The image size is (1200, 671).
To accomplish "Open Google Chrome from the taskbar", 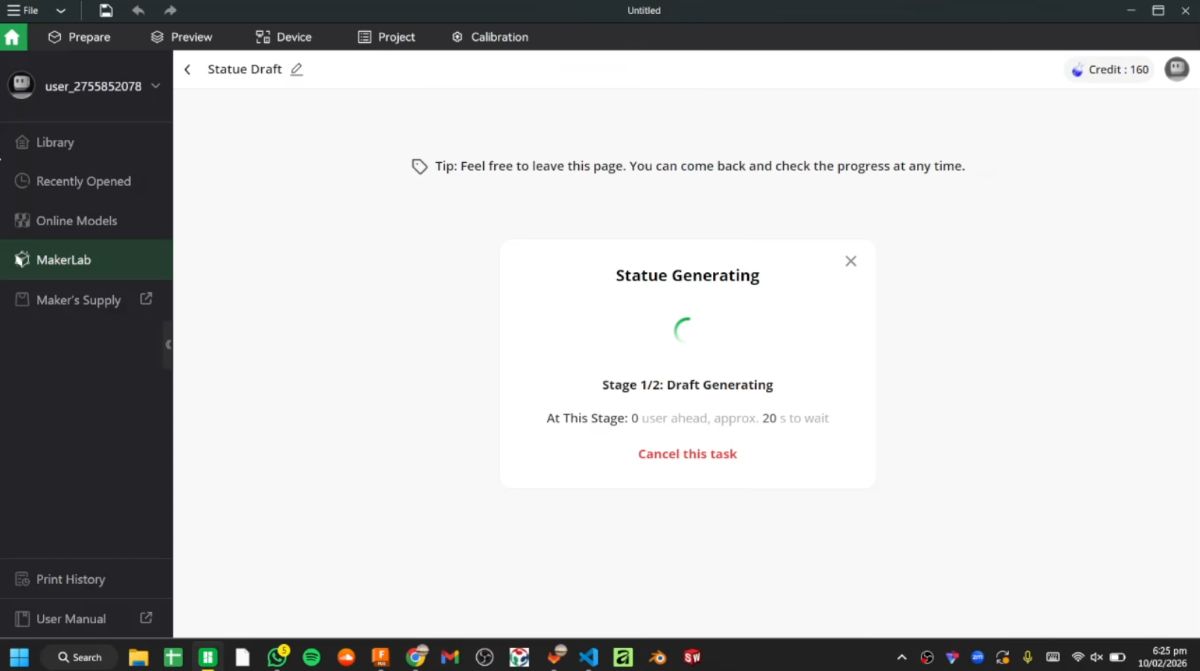I will pos(415,657).
